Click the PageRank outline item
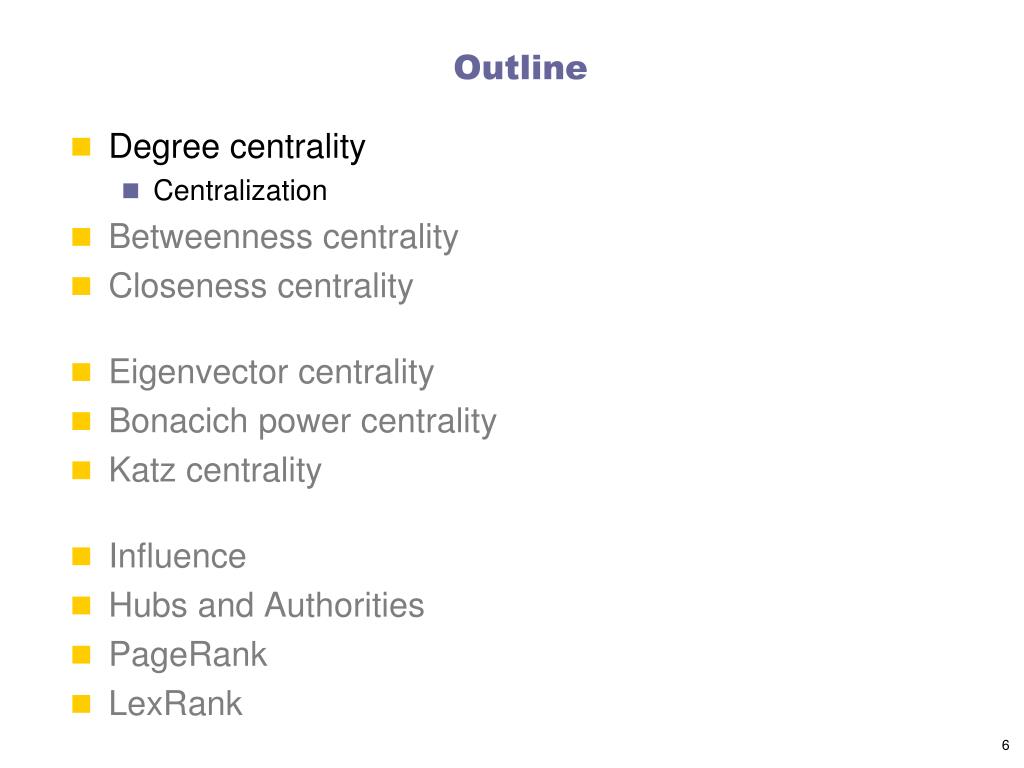1024x768 pixels. click(188, 655)
